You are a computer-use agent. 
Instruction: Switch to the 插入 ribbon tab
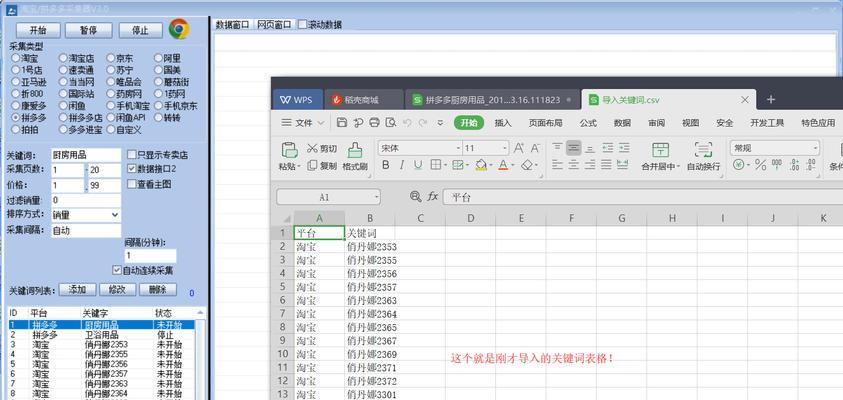pos(503,123)
